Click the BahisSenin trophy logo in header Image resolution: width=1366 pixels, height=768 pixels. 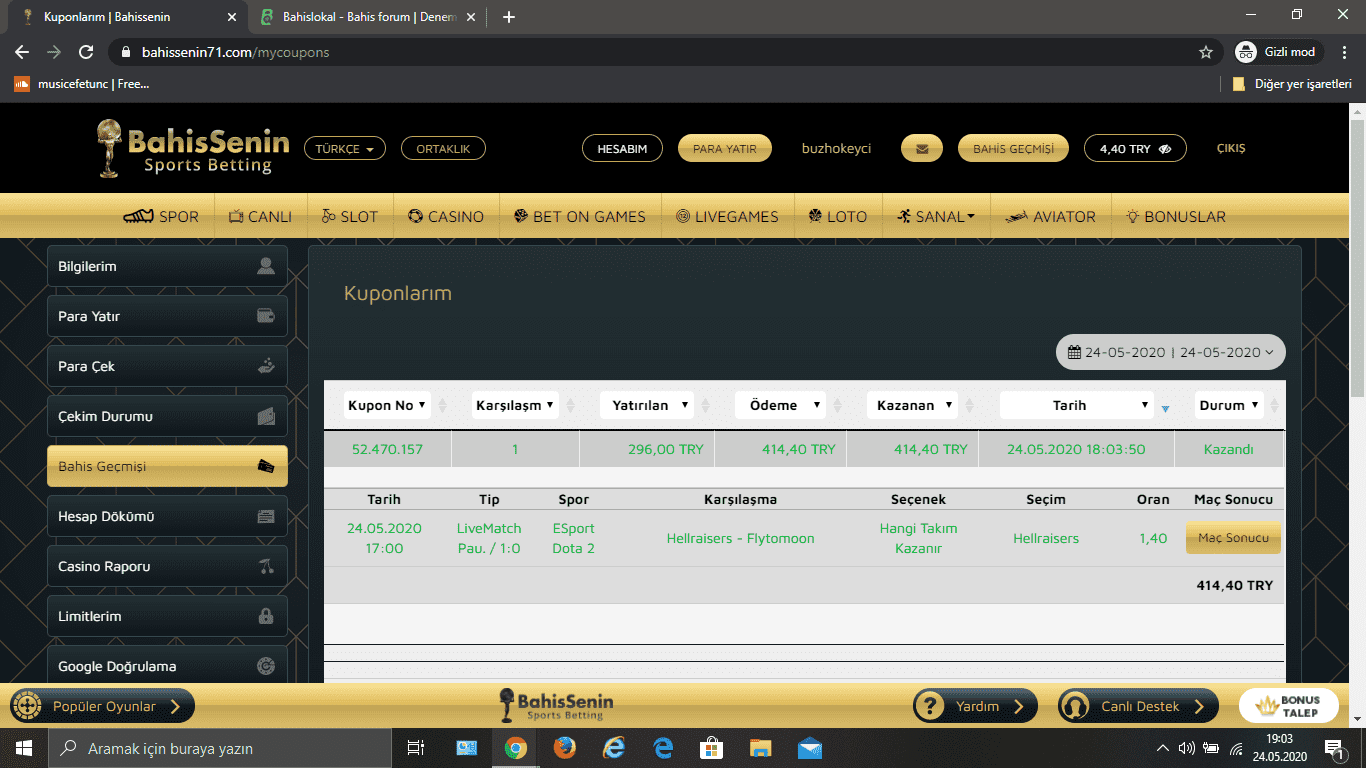coord(192,148)
